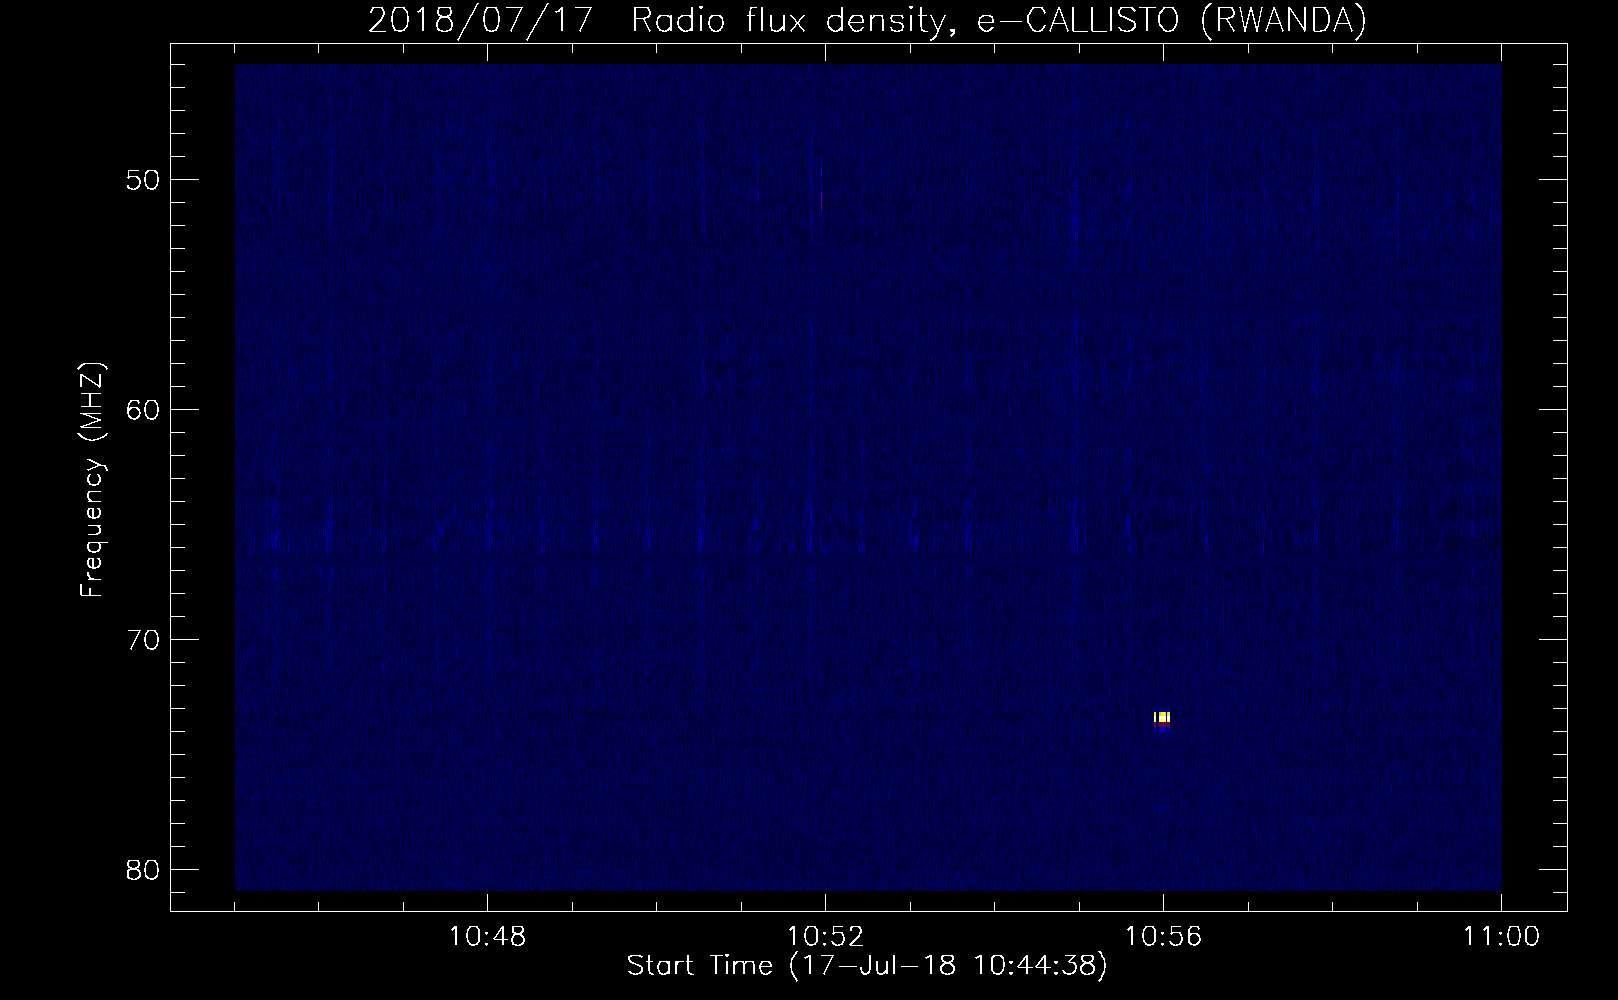Click the 10:52 time tick label

tap(825, 937)
